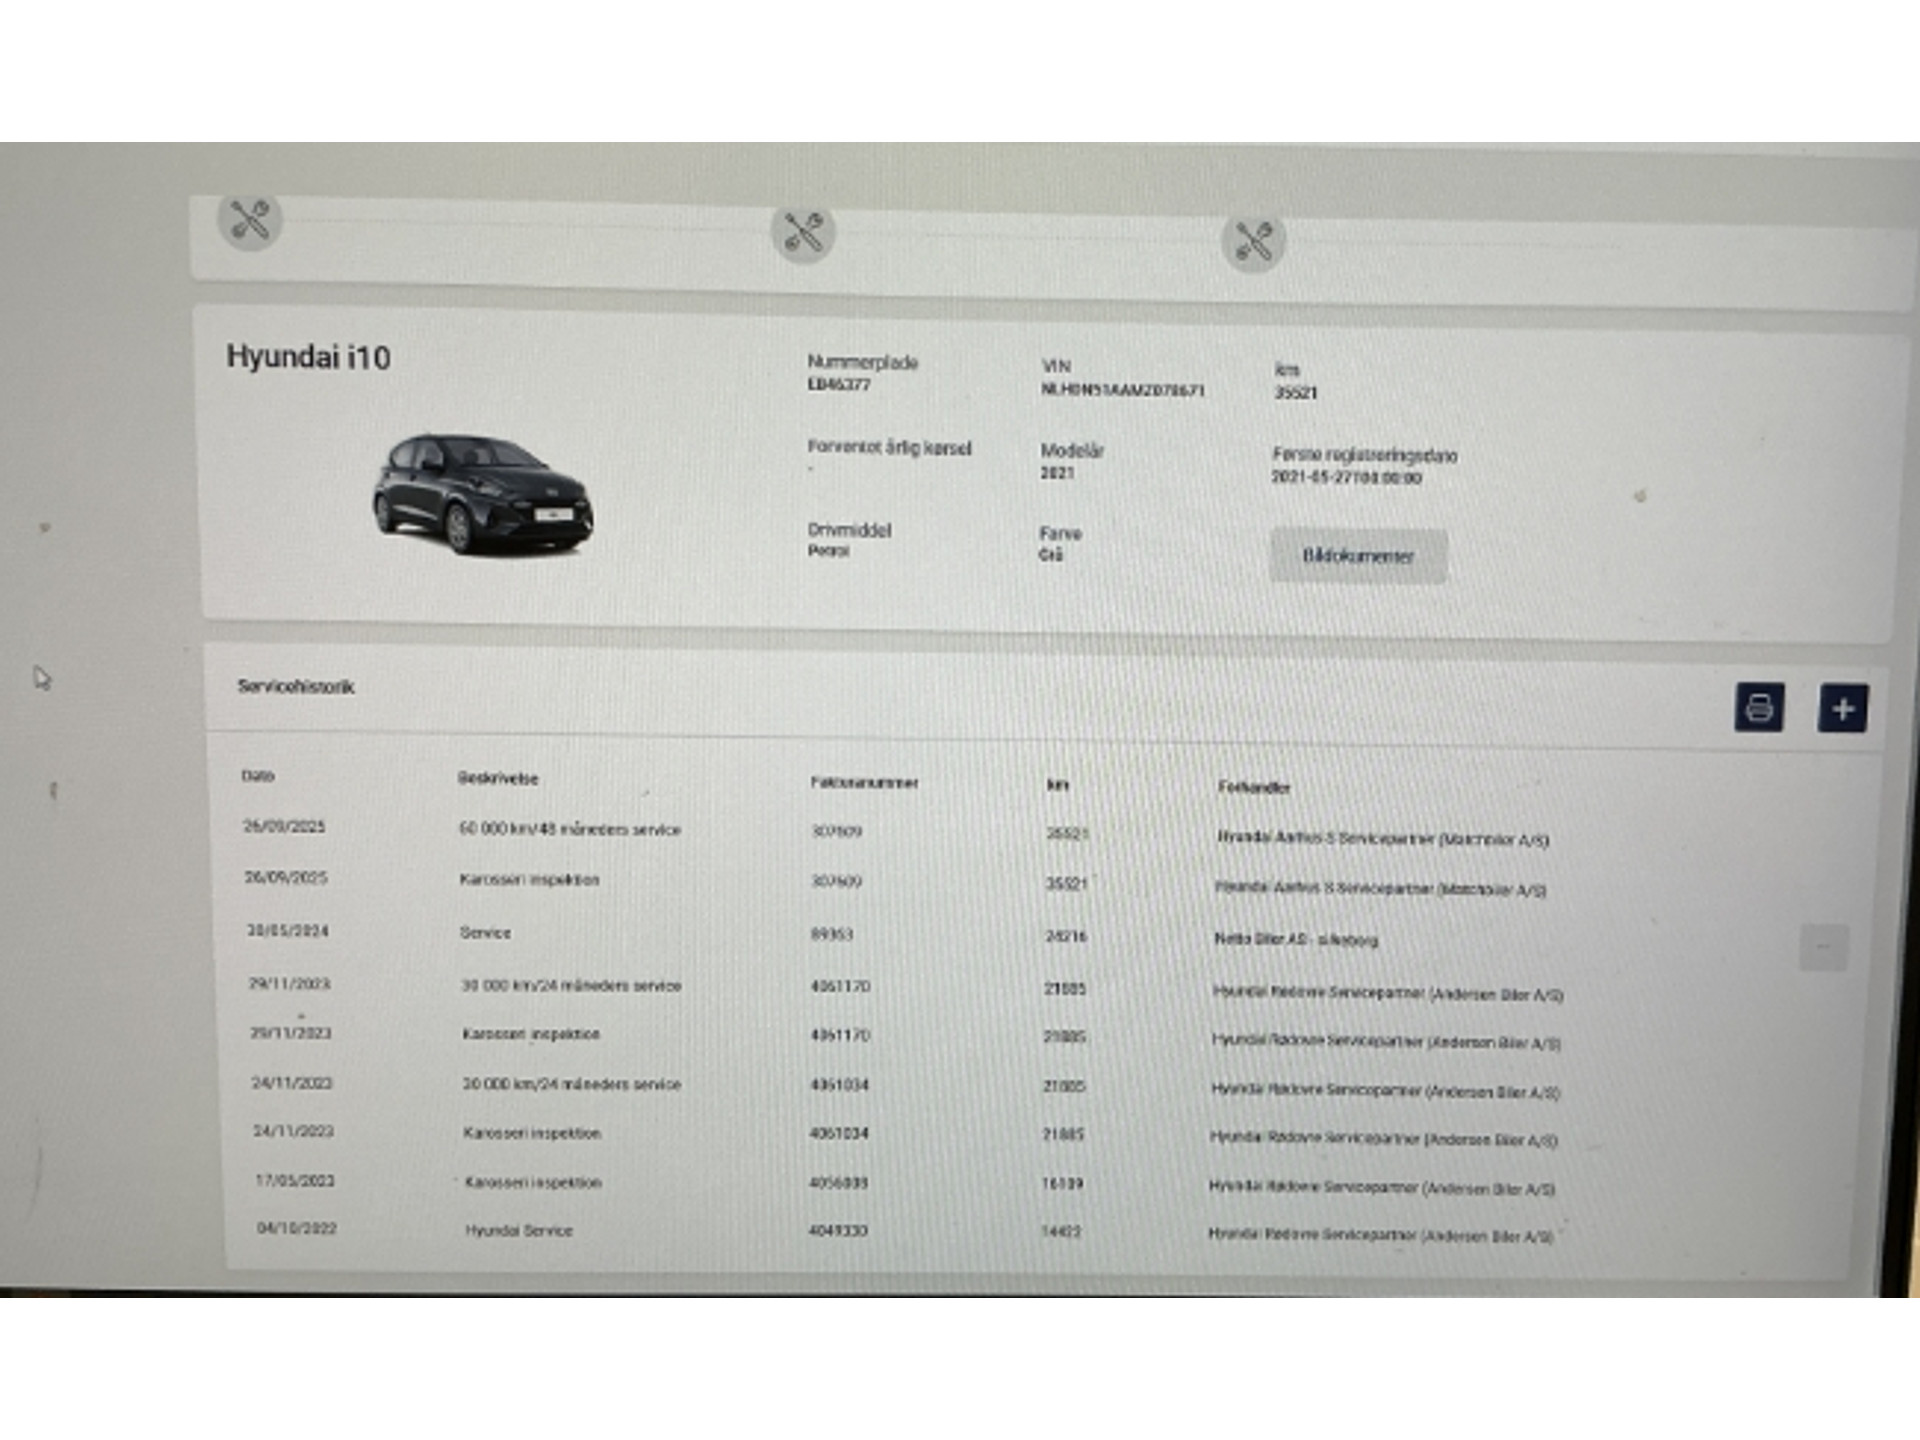The image size is (1920, 1440).
Task: Click the Forventet årlig kørsel label
Action: [889, 448]
